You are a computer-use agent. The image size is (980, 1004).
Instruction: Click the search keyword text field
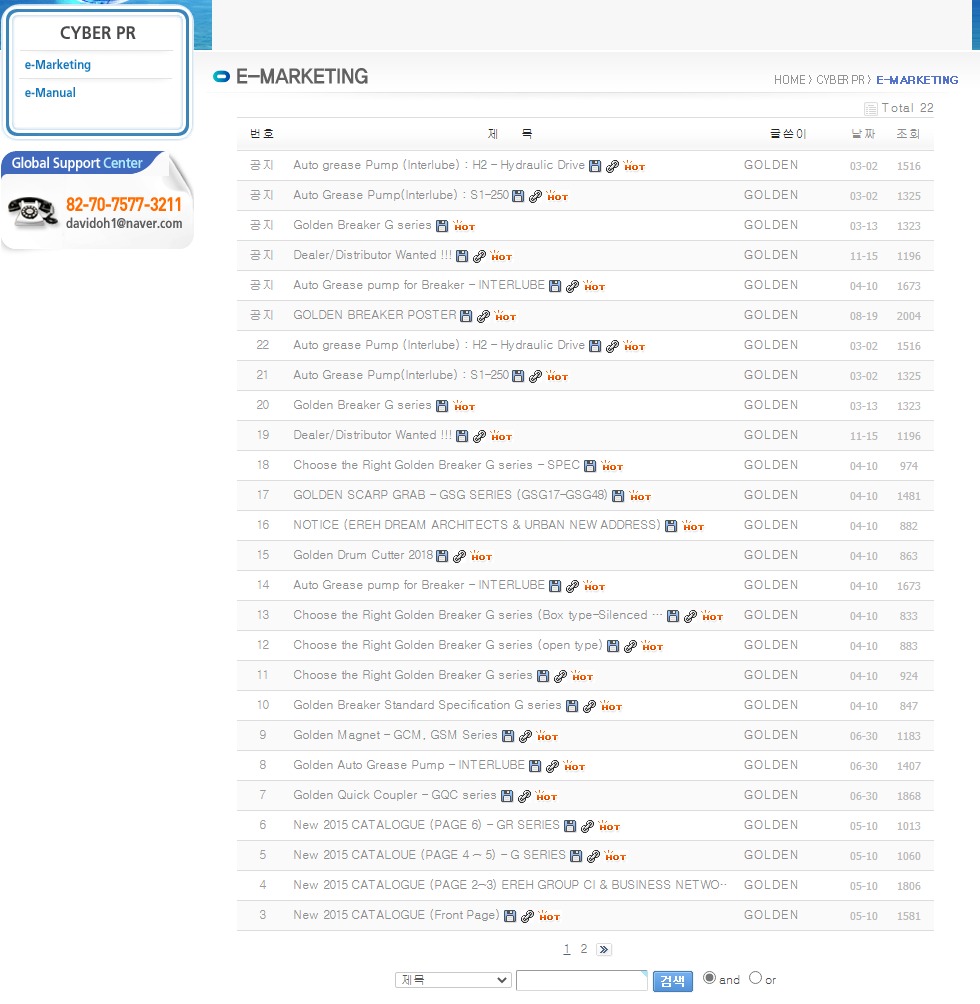pyautogui.click(x=581, y=980)
